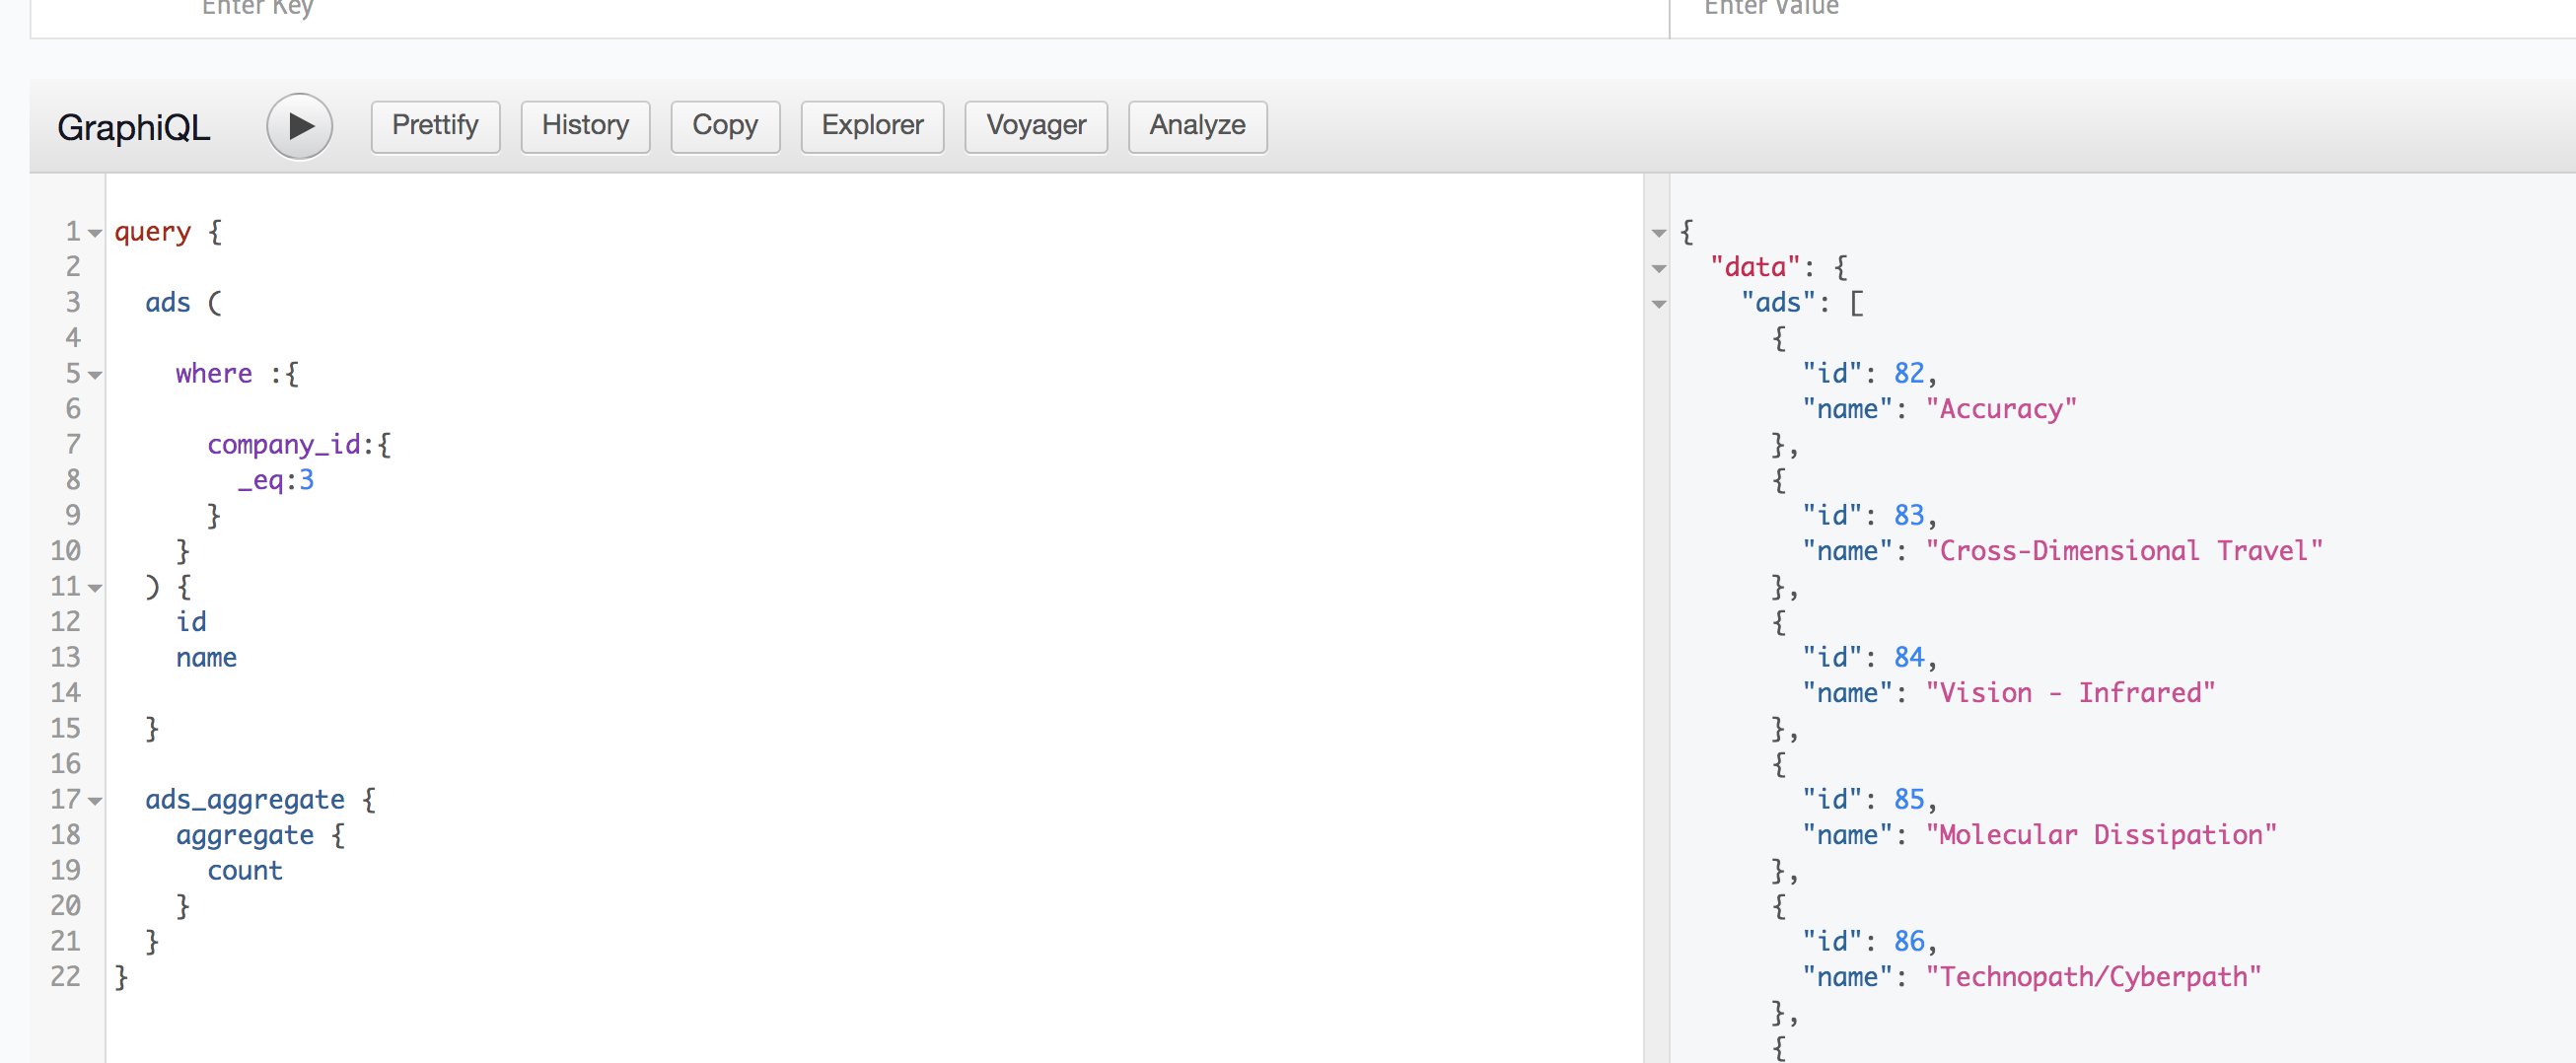Viewport: 2576px width, 1063px height.
Task: Click line number 16 in the editor gutter
Action: (x=66, y=764)
